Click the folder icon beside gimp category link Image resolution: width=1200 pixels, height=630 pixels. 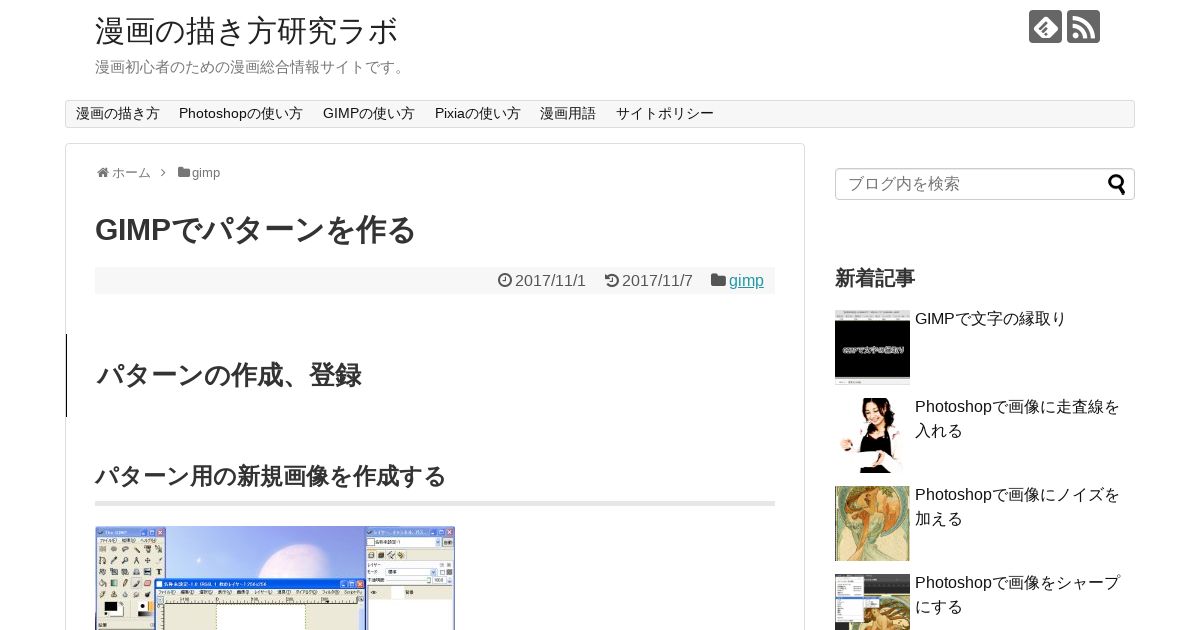(718, 281)
